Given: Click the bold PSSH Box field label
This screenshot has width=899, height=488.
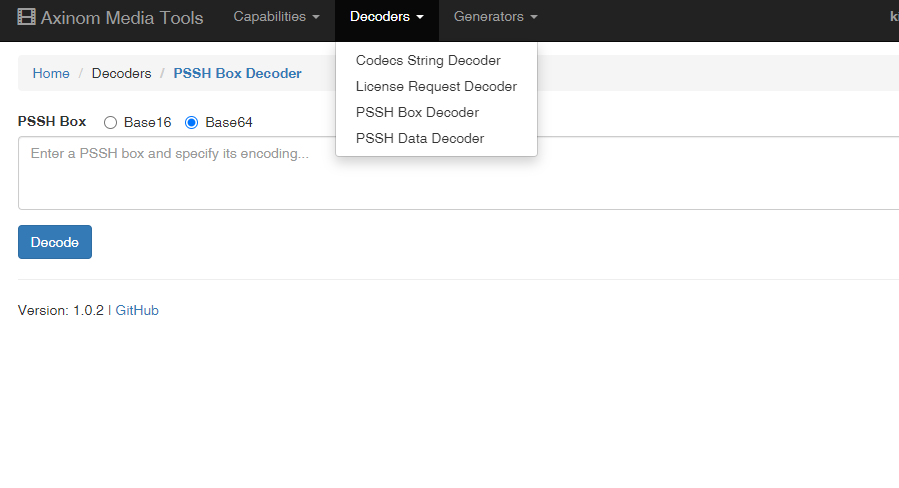Looking at the screenshot, I should [x=52, y=122].
